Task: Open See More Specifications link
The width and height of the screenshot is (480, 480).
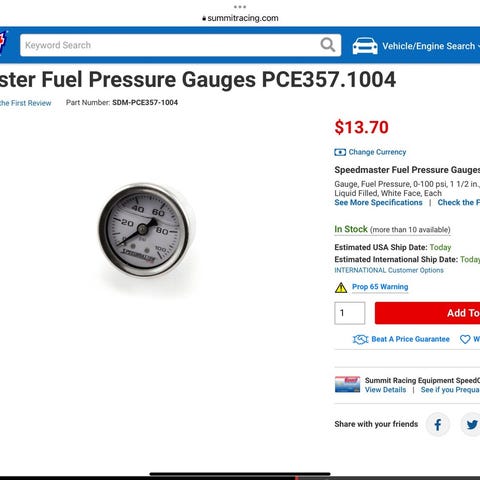Action: 378,203
